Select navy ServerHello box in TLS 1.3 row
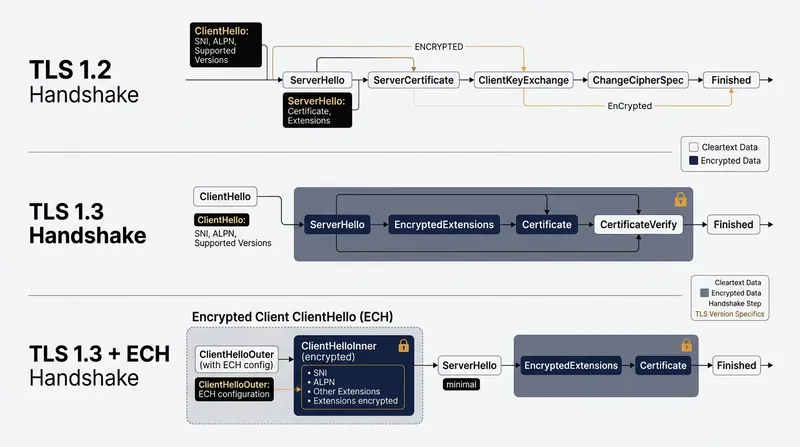The image size is (800, 447). click(x=337, y=225)
